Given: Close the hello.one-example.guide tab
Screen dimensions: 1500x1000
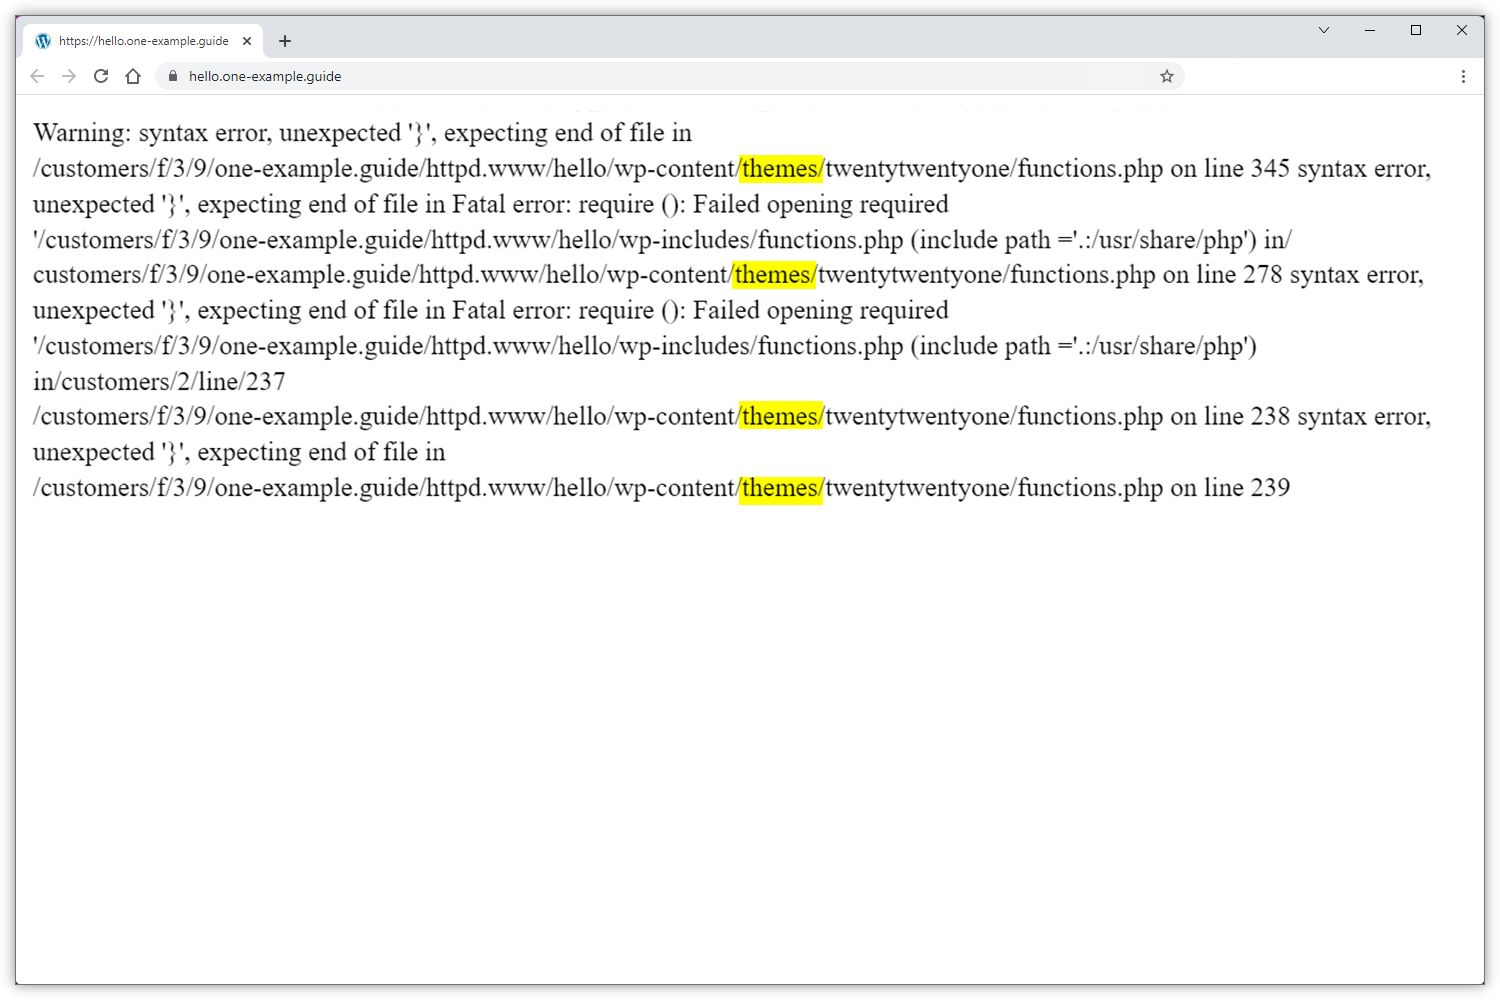Looking at the screenshot, I should (x=247, y=41).
